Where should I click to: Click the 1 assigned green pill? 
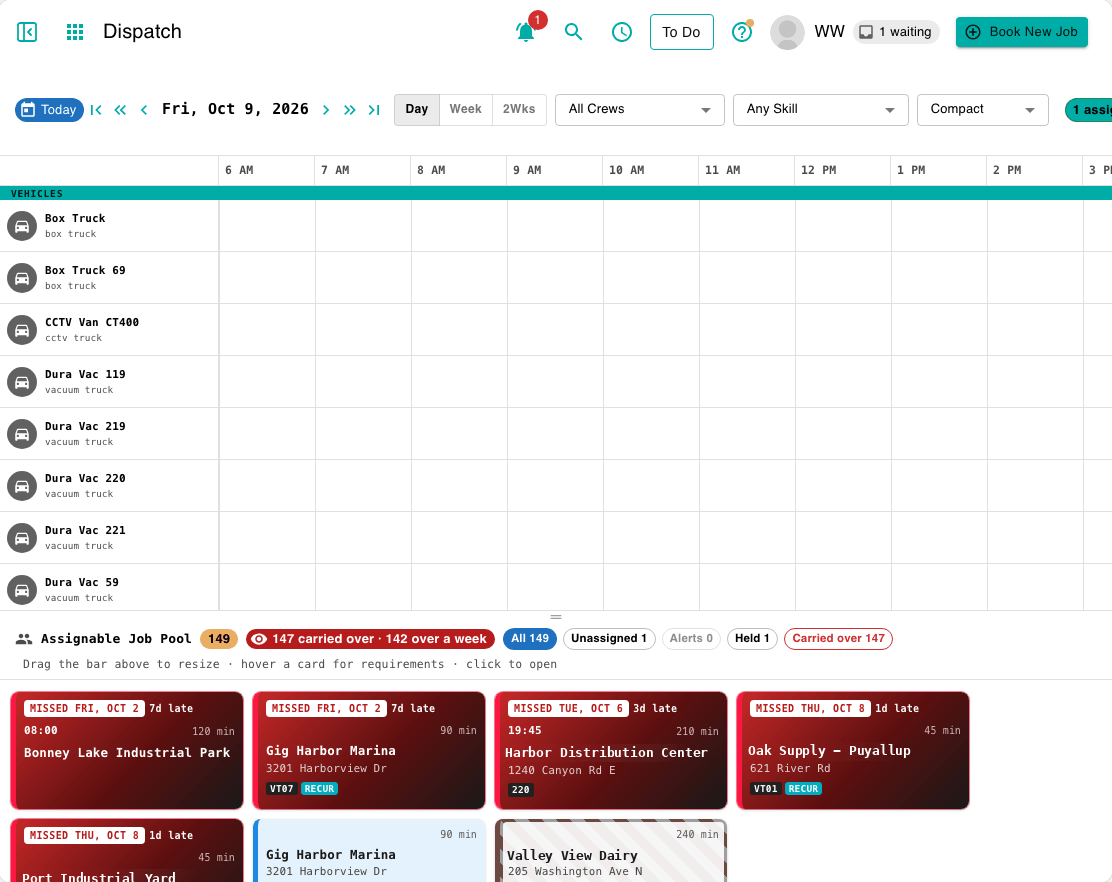(1089, 110)
